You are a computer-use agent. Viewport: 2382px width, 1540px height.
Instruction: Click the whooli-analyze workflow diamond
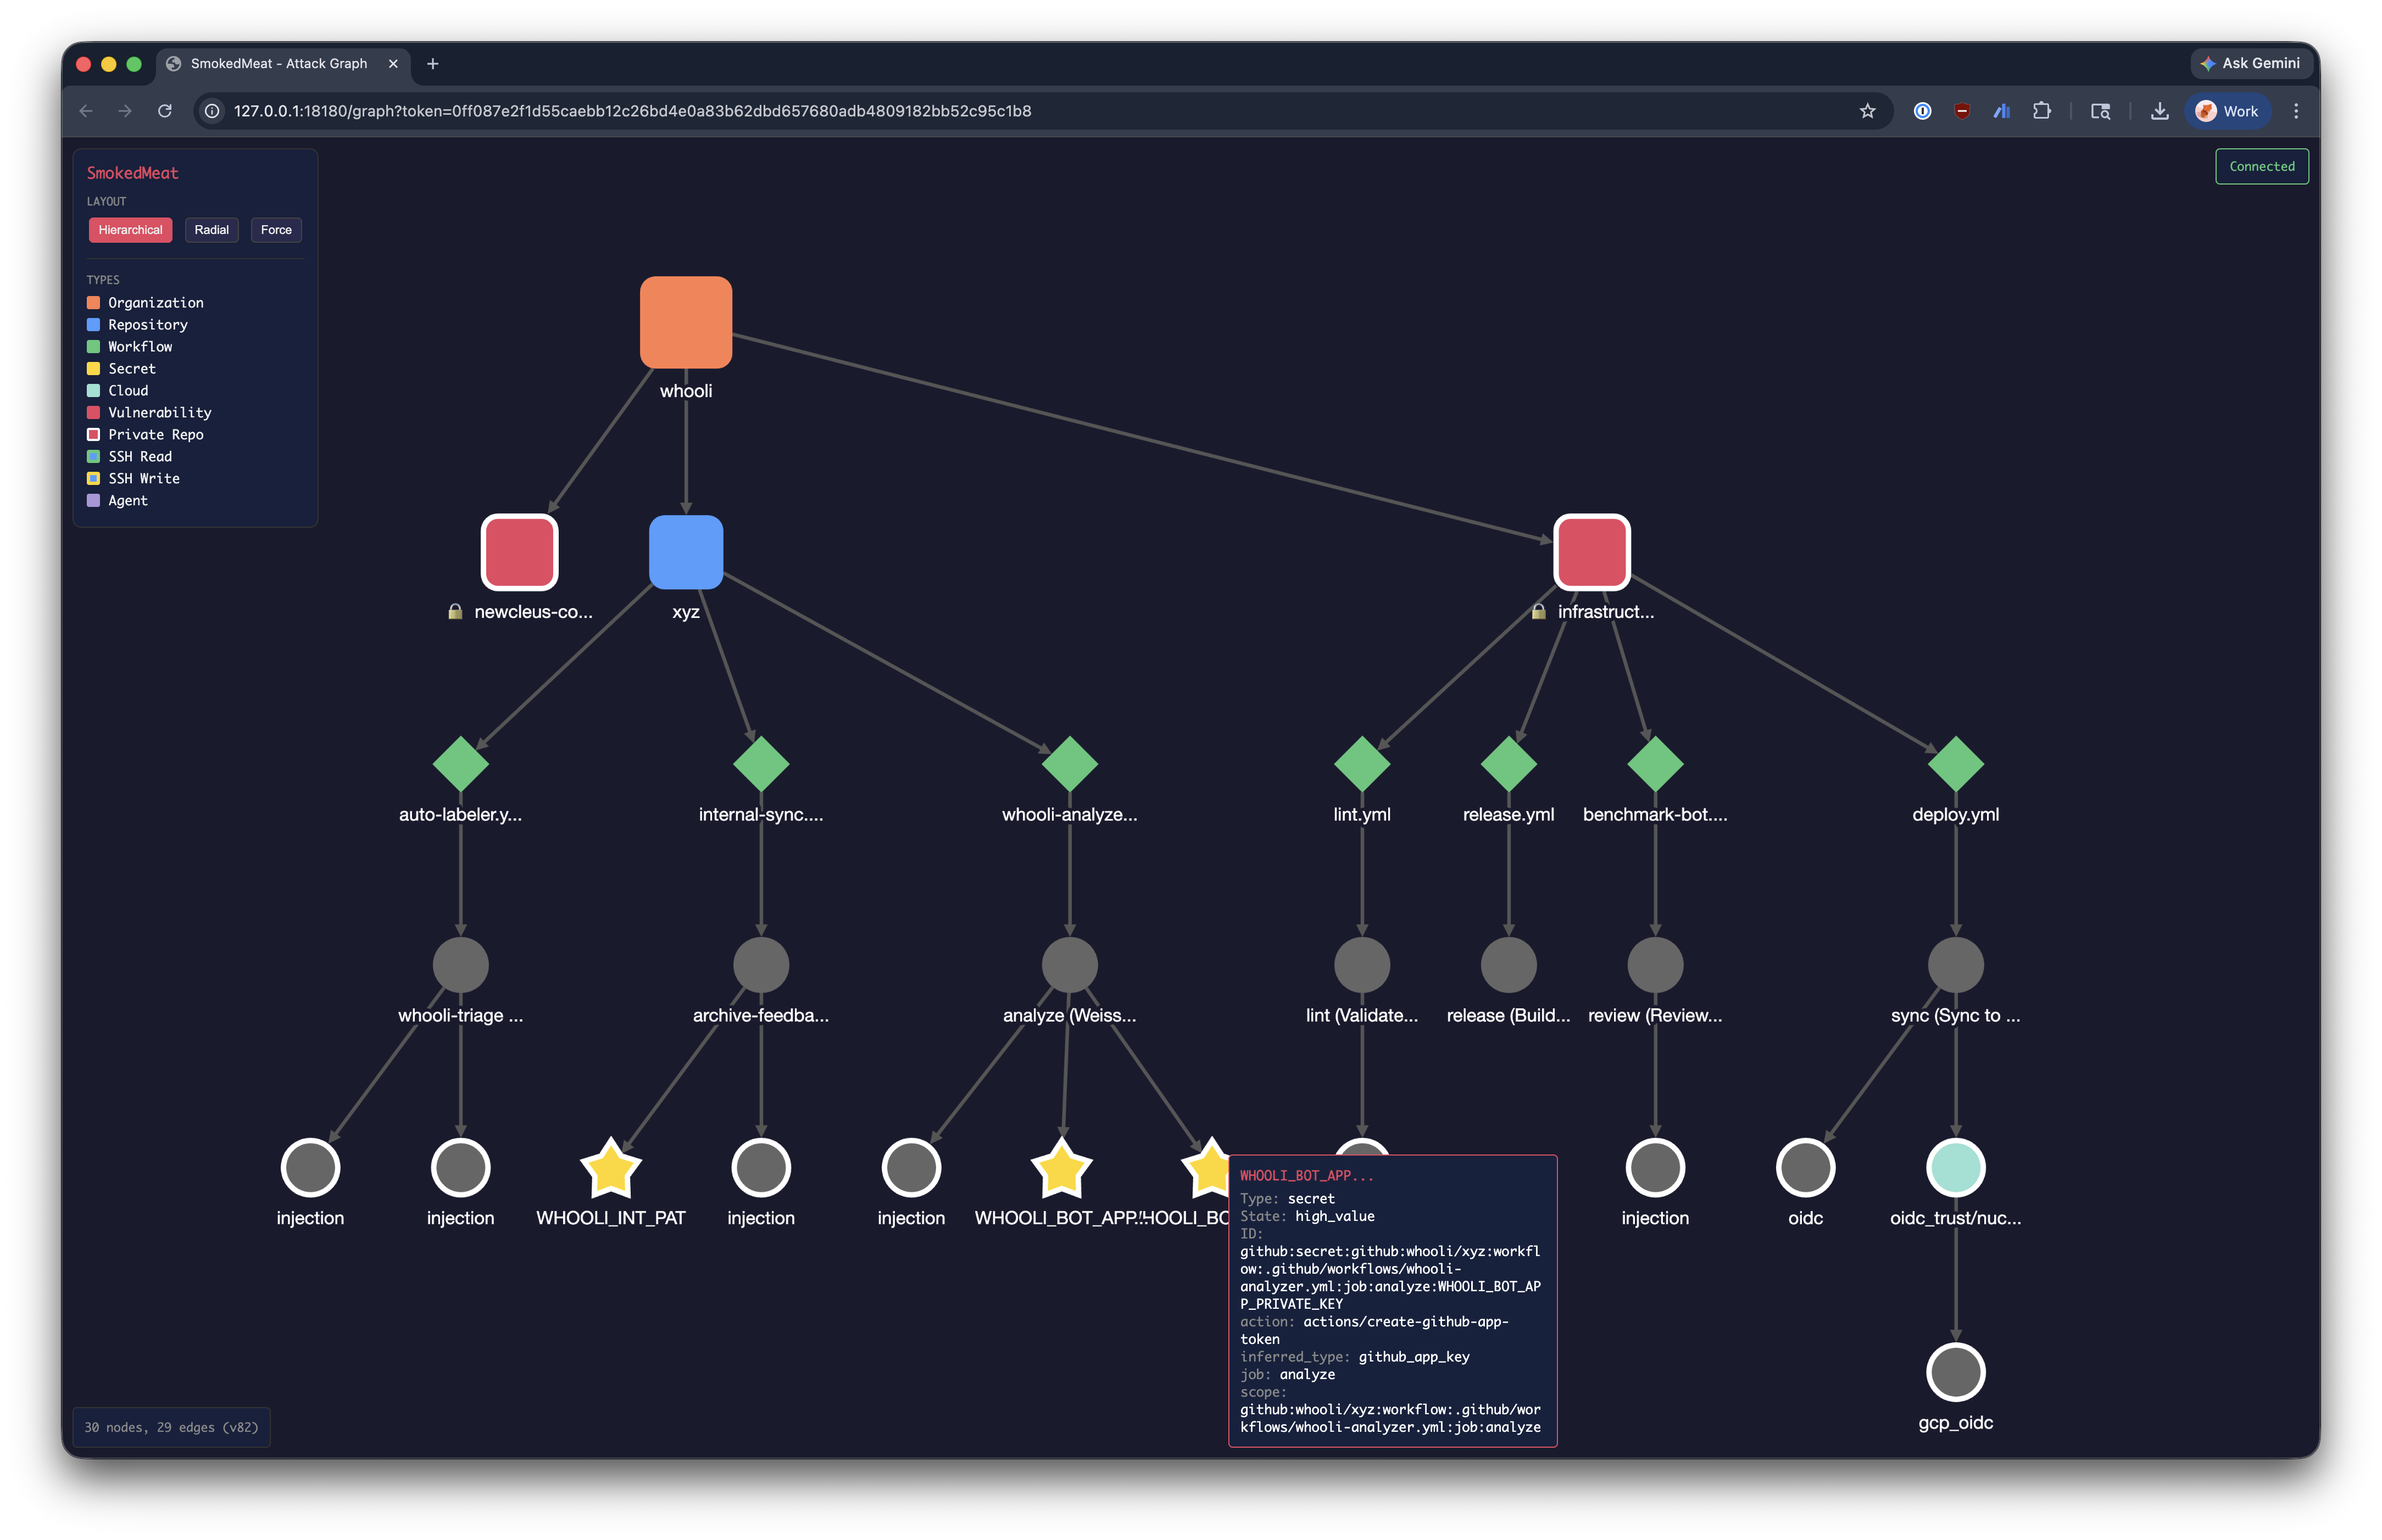(1070, 763)
